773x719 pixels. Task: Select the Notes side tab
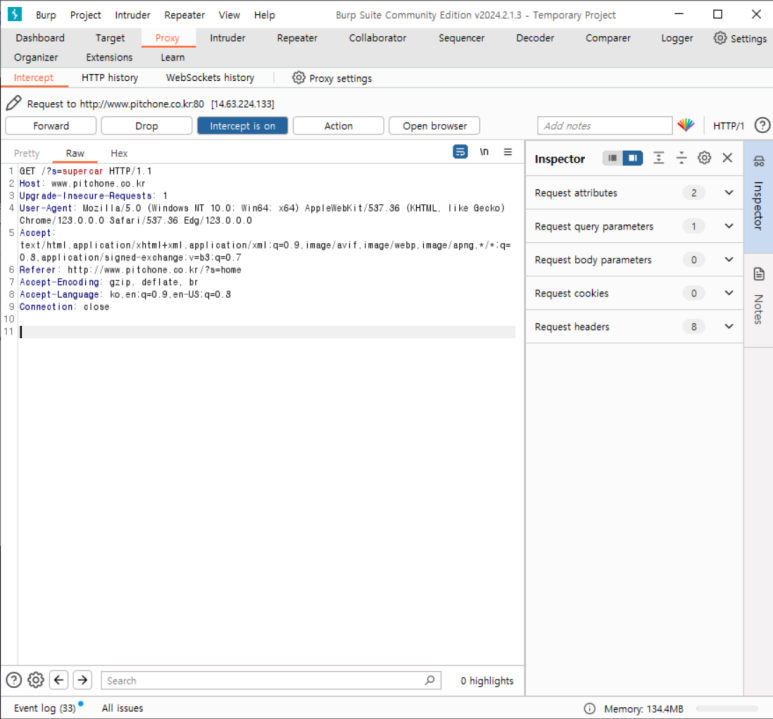point(758,300)
